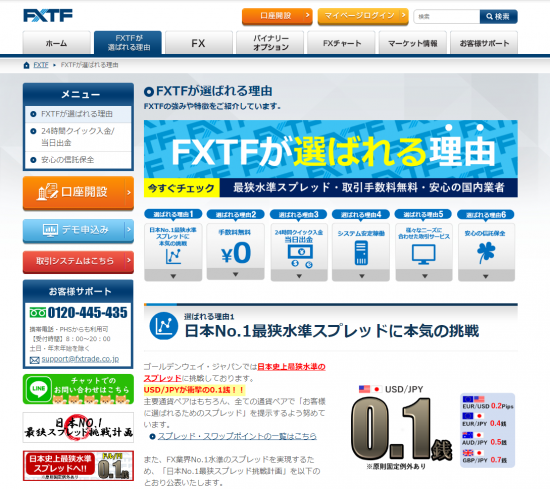550x489 pixels.
Task: Select 安心の信託保全 in side menu
Action: (x=78, y=160)
